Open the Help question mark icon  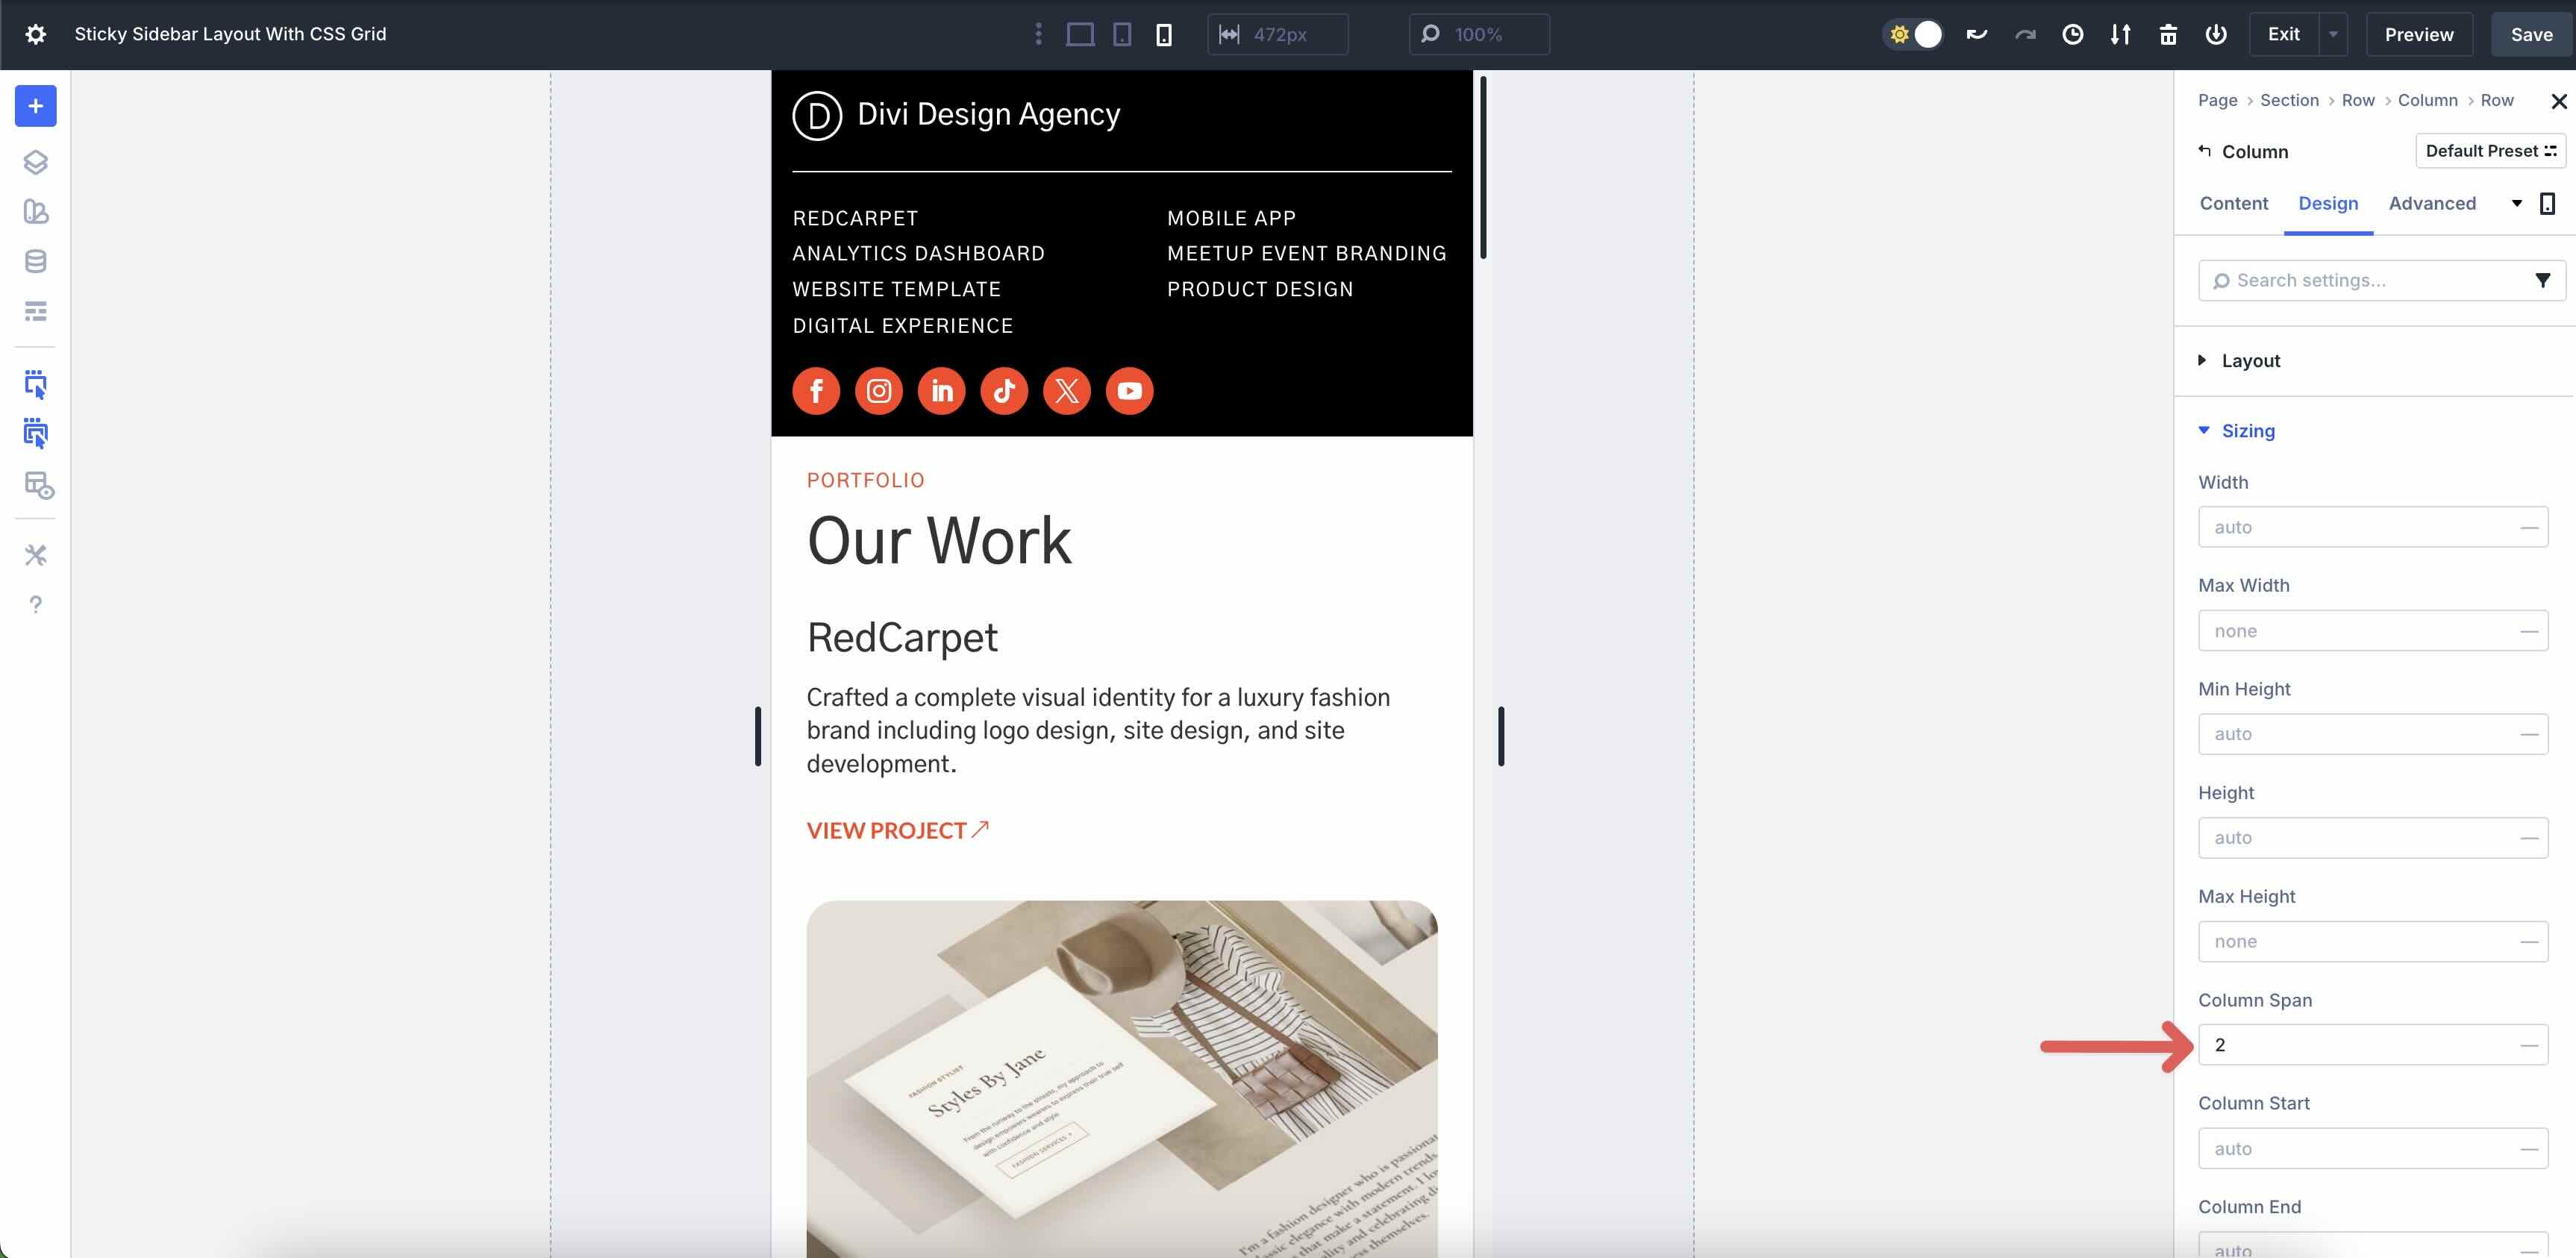click(35, 604)
